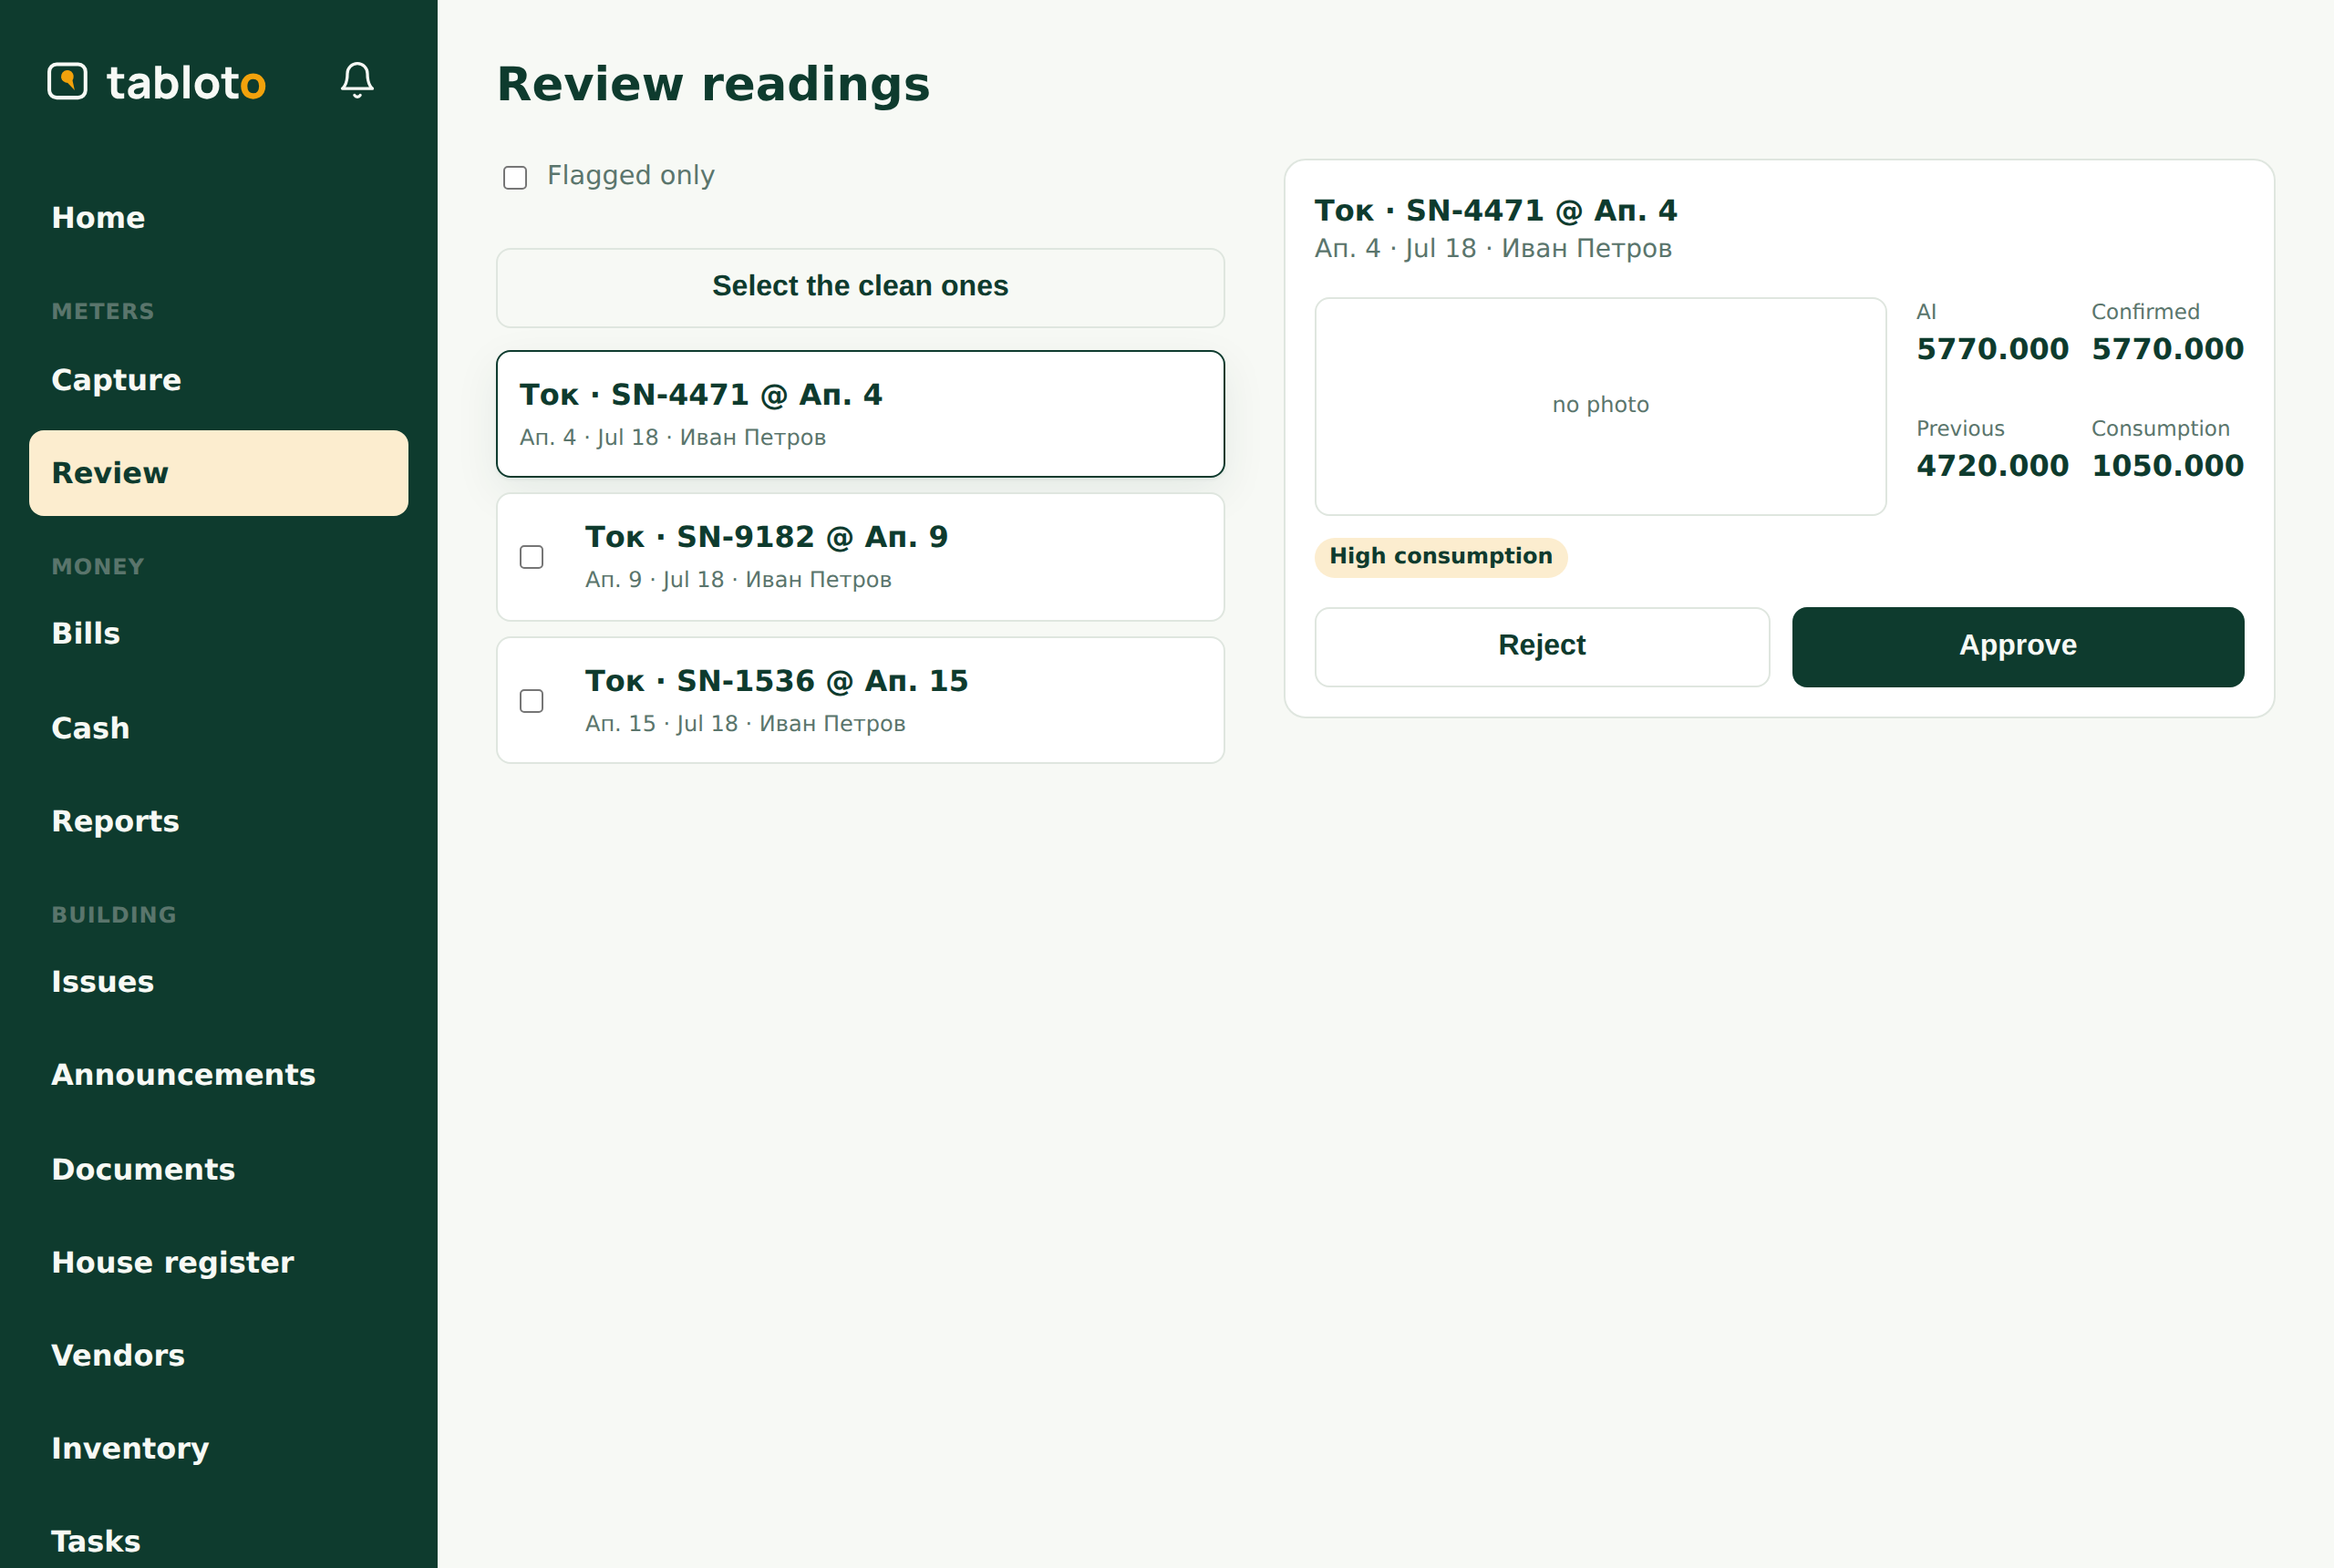Click the High consumption badge
The width and height of the screenshot is (2334, 1568).
[x=1441, y=557]
